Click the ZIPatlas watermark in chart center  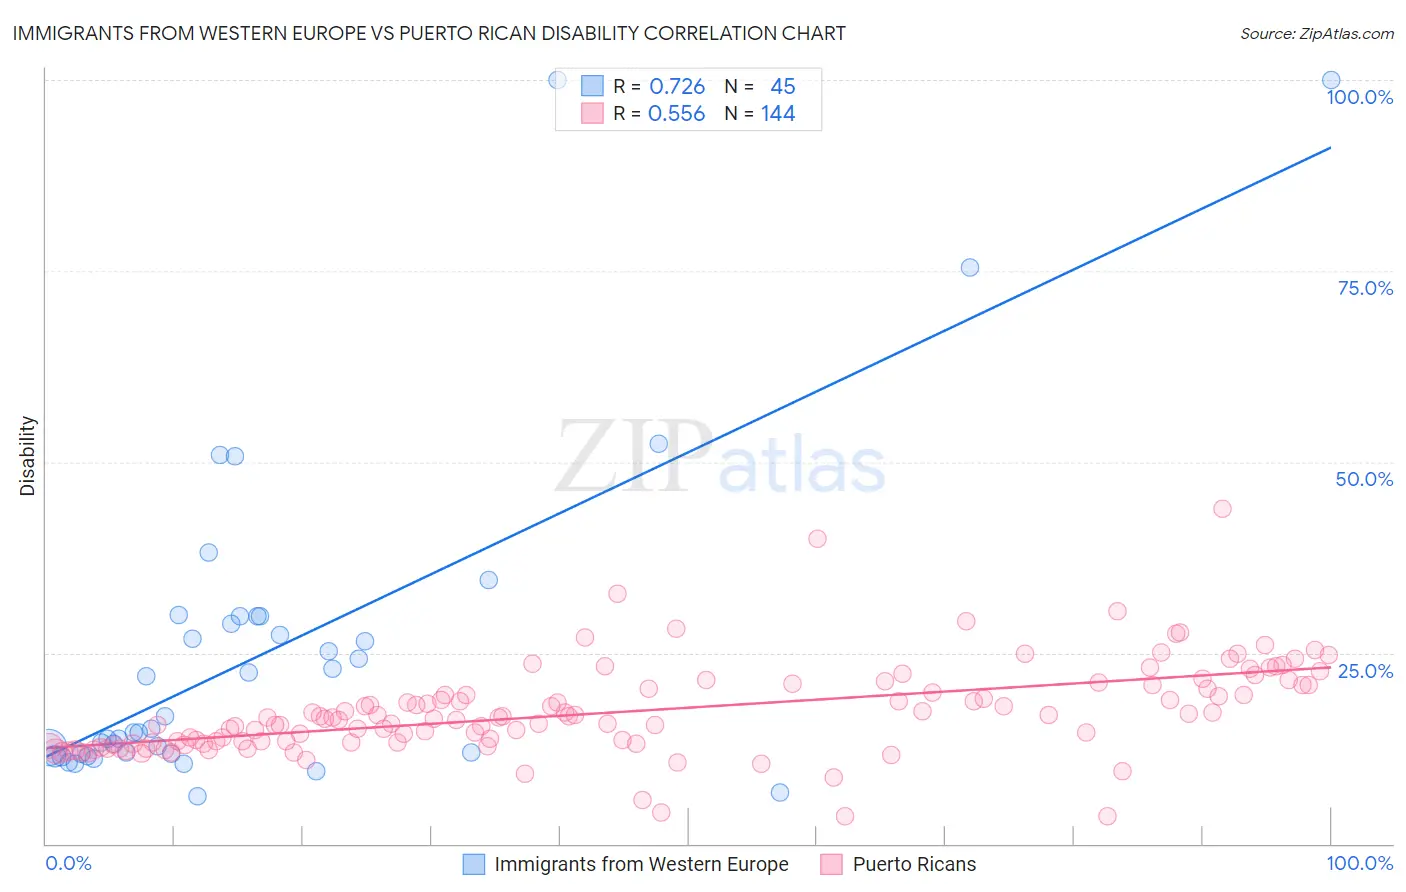coord(720,458)
